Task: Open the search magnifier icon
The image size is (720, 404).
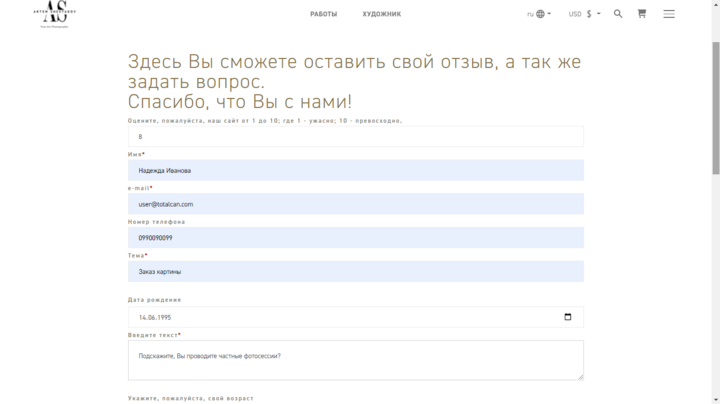Action: point(618,14)
